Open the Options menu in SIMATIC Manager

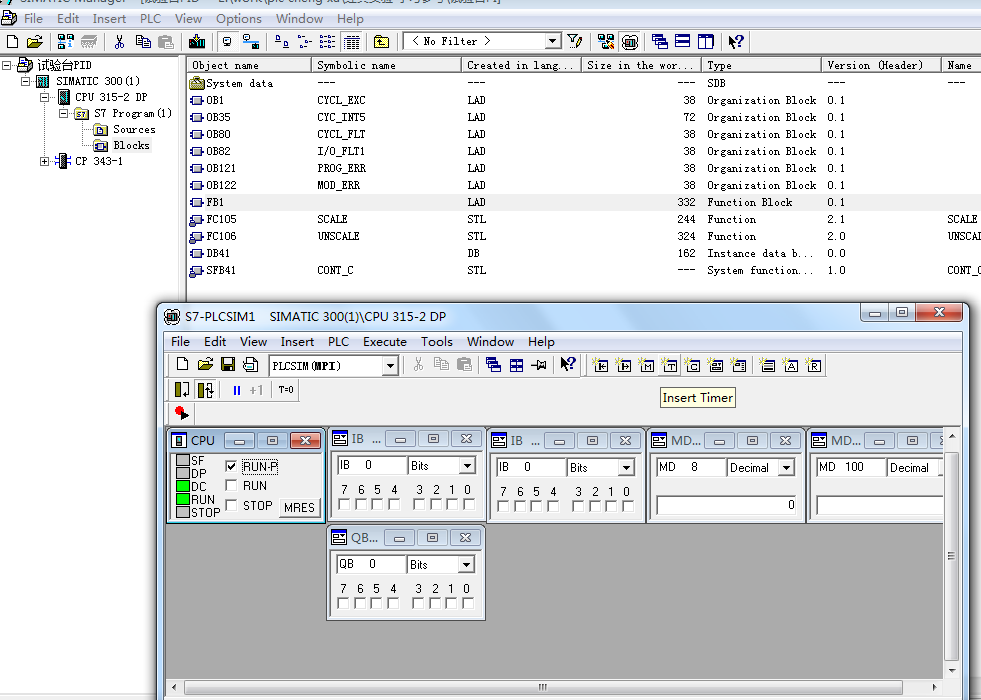(239, 19)
